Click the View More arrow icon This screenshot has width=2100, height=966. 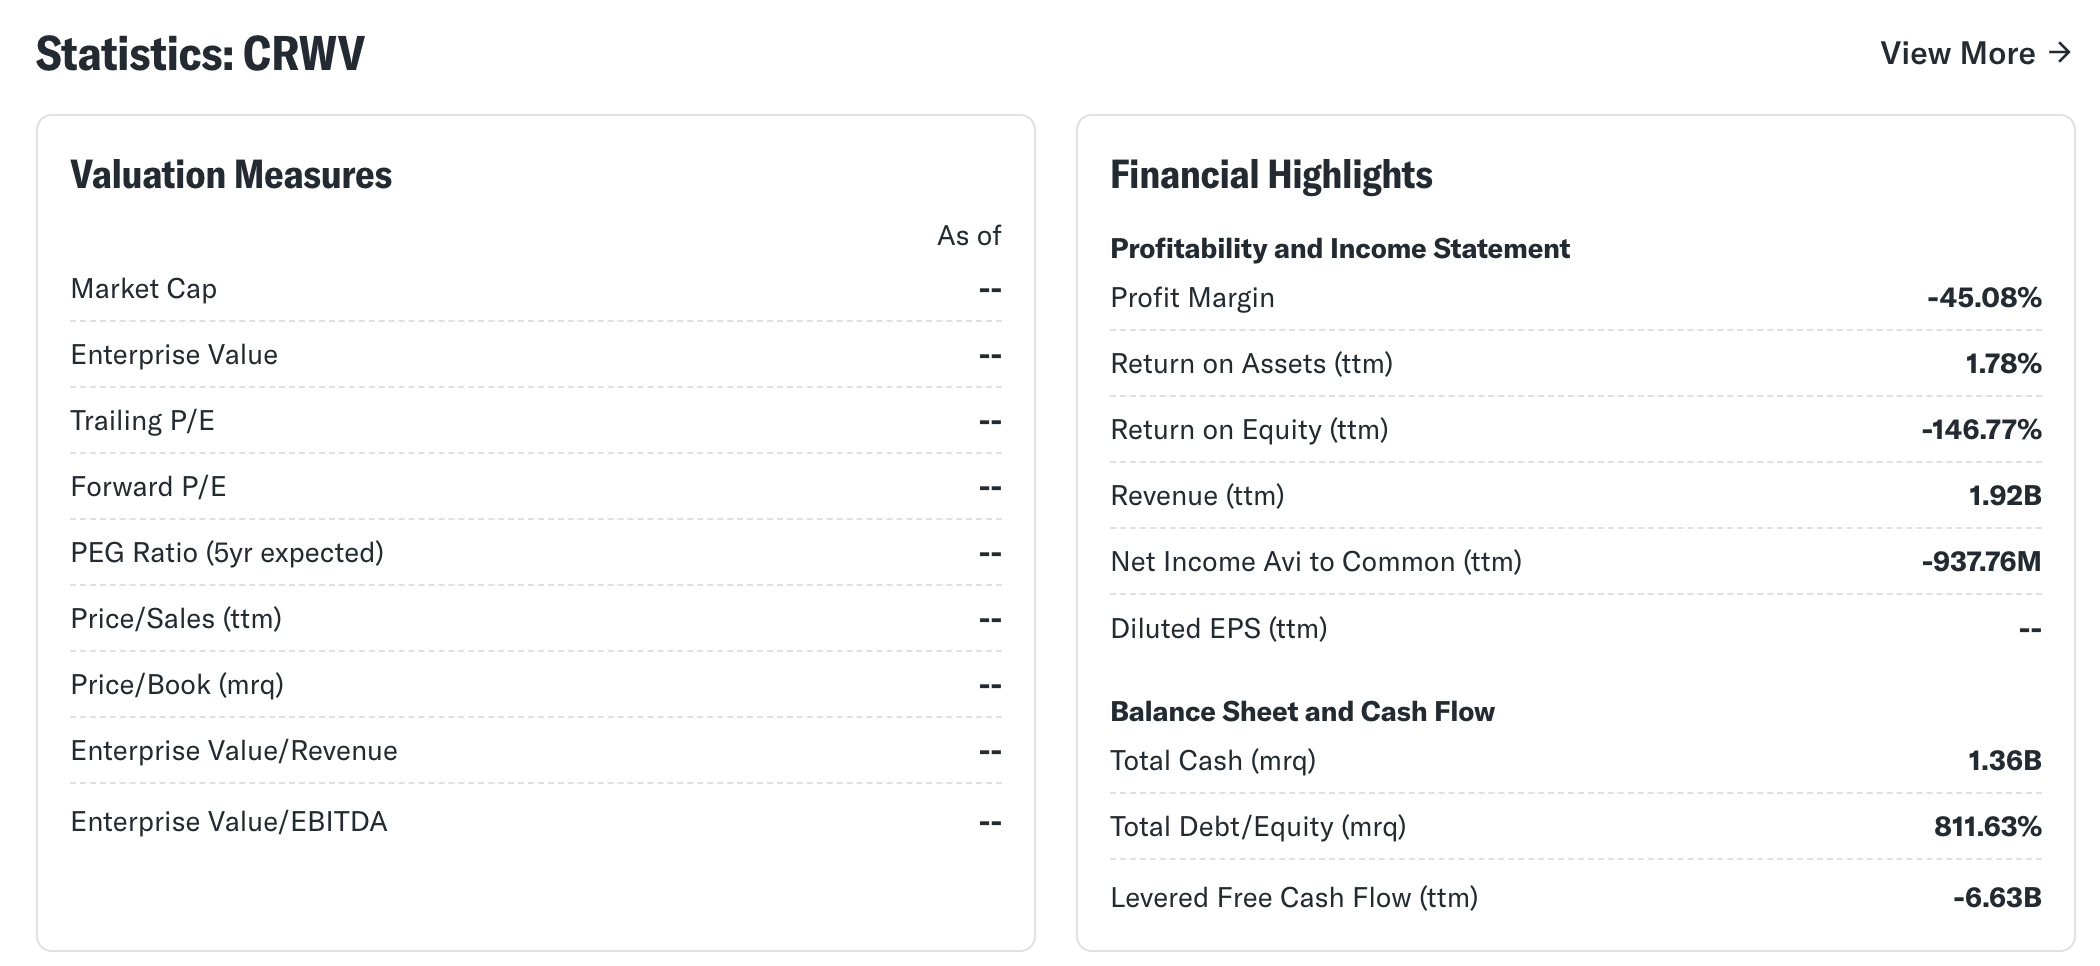pyautogui.click(x=2058, y=52)
